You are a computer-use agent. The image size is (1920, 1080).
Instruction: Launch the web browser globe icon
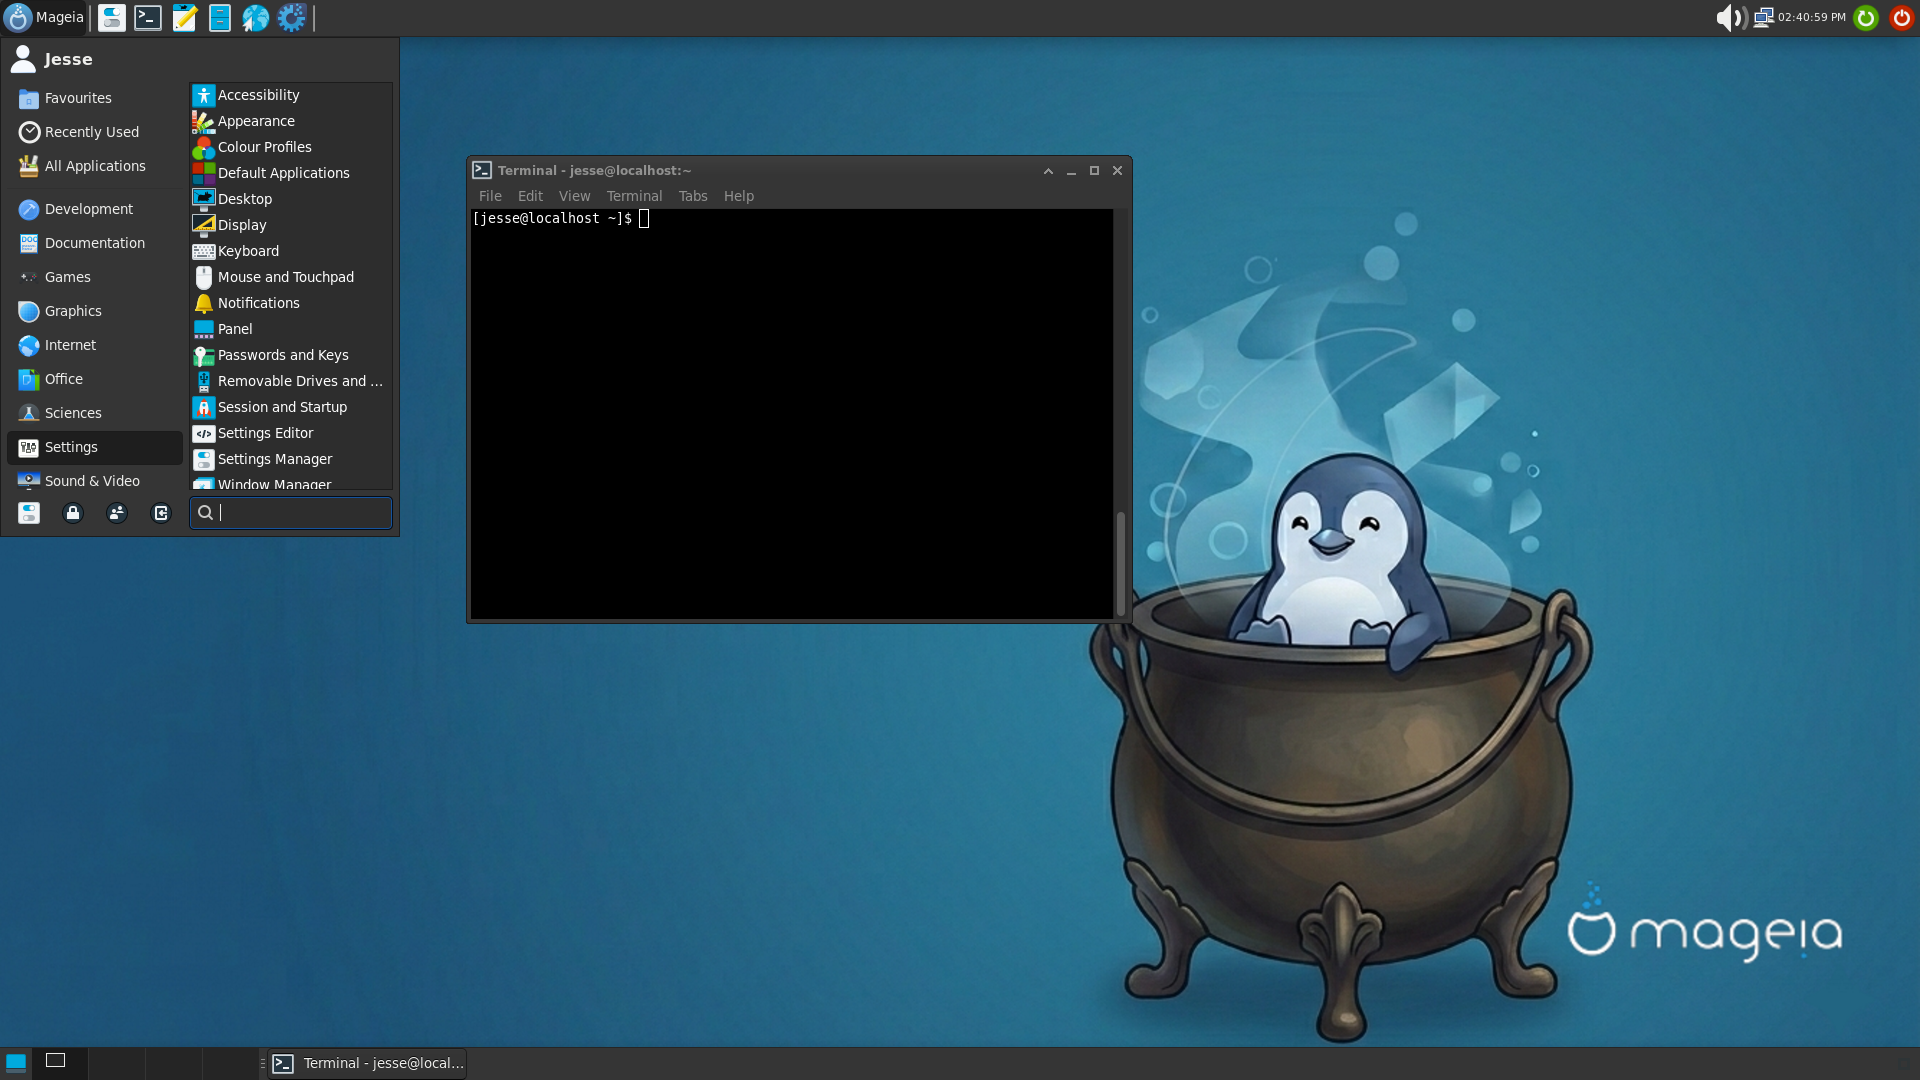point(256,17)
